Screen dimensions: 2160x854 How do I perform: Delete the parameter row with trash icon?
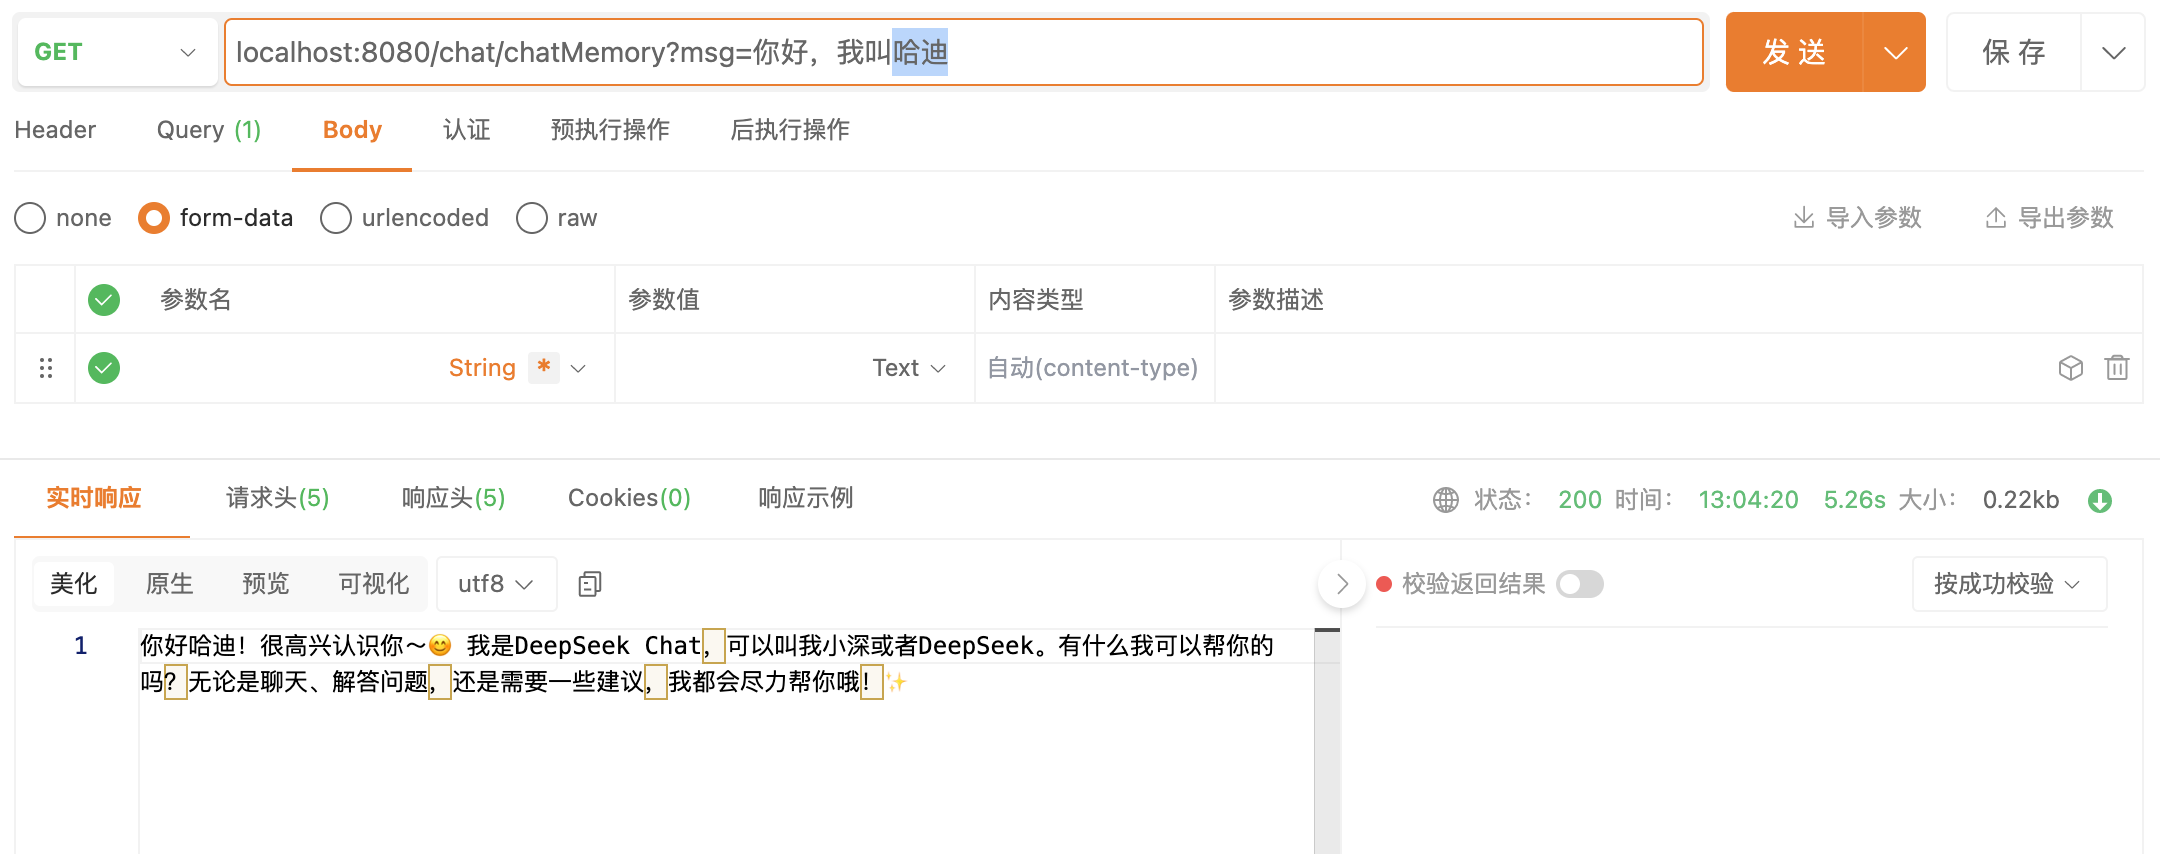point(2117,368)
